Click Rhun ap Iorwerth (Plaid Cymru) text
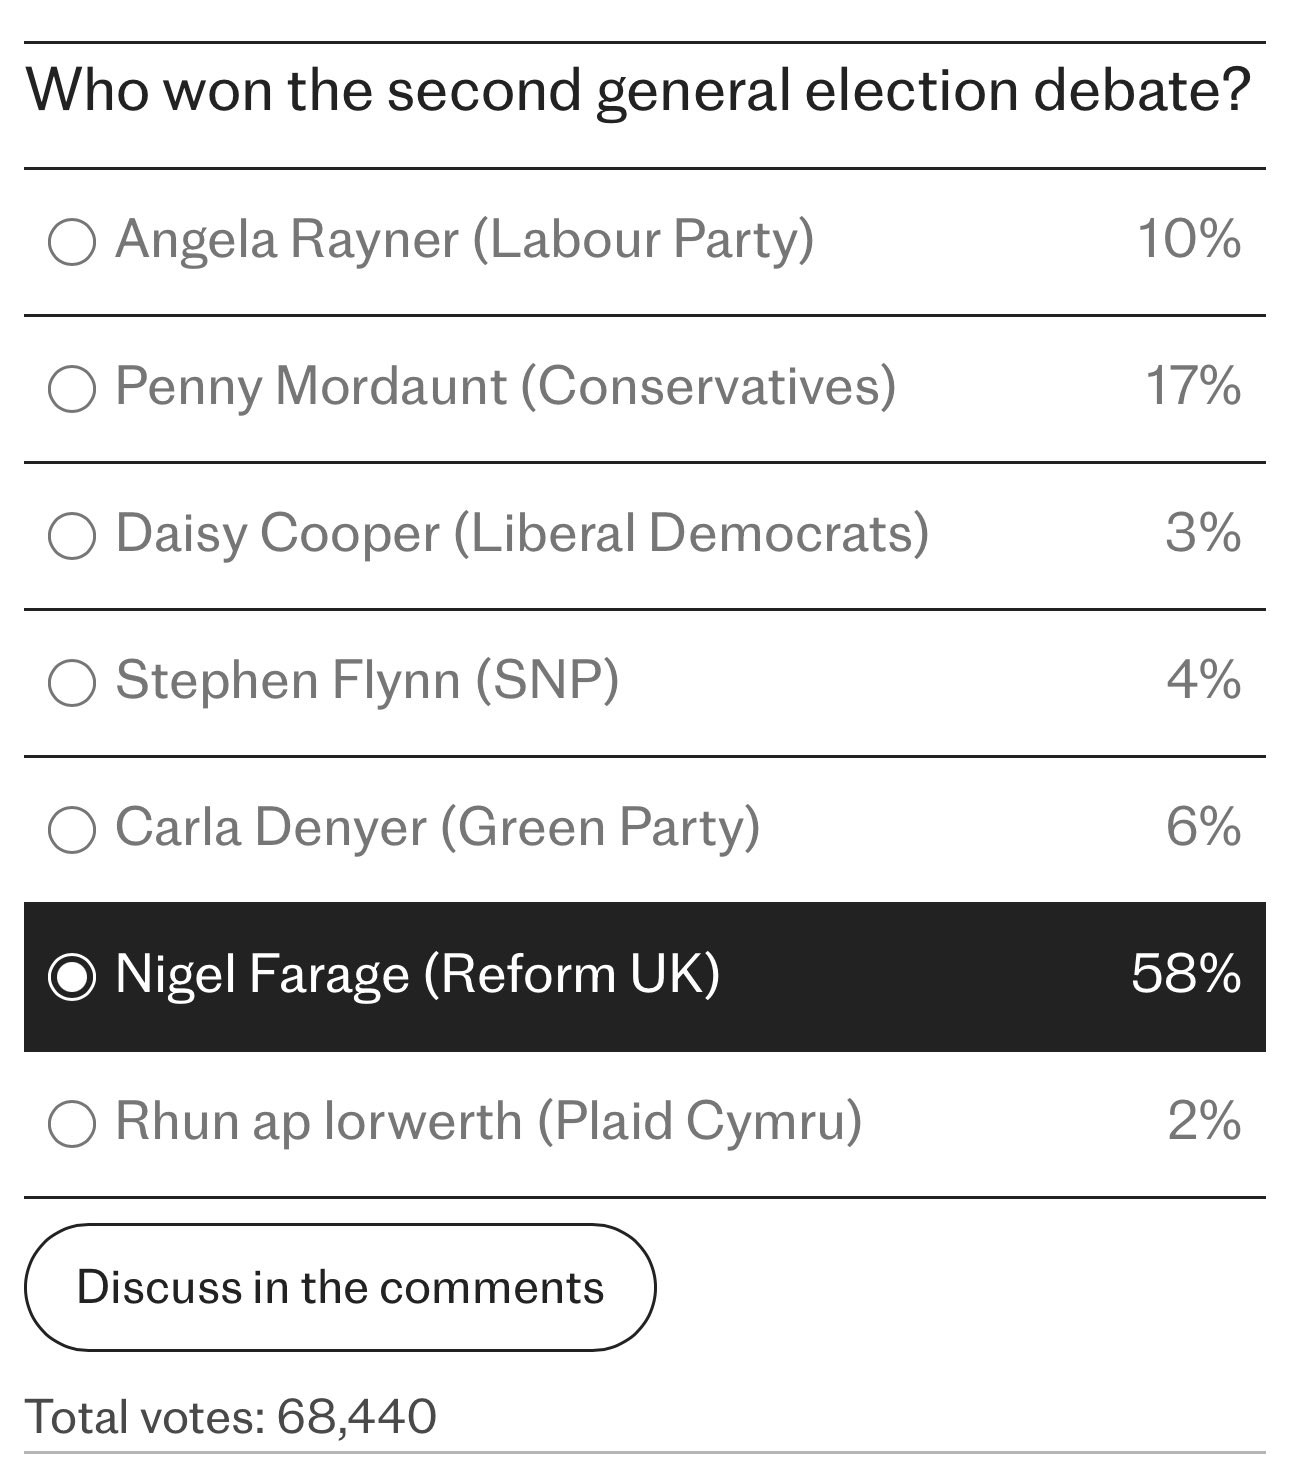This screenshot has width=1290, height=1471. tap(488, 1122)
